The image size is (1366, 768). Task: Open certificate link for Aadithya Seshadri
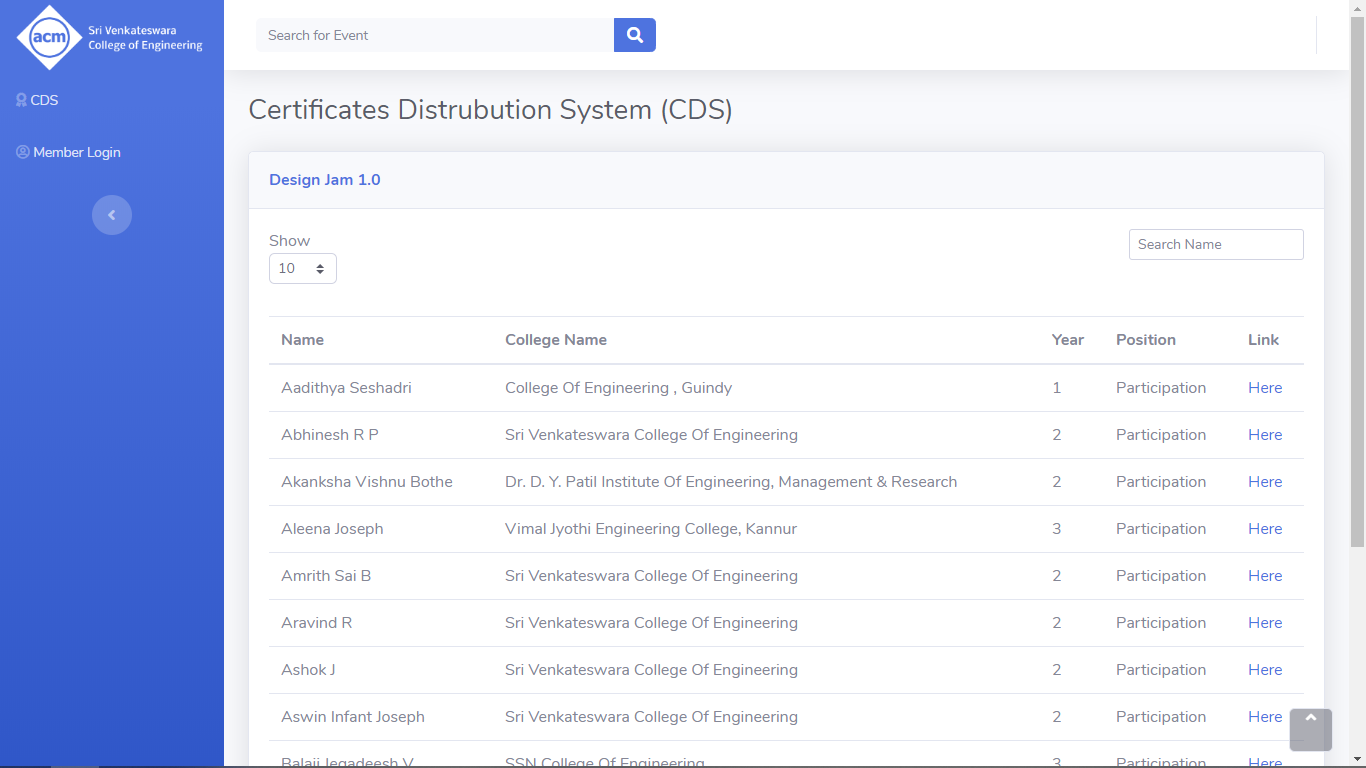point(1264,388)
